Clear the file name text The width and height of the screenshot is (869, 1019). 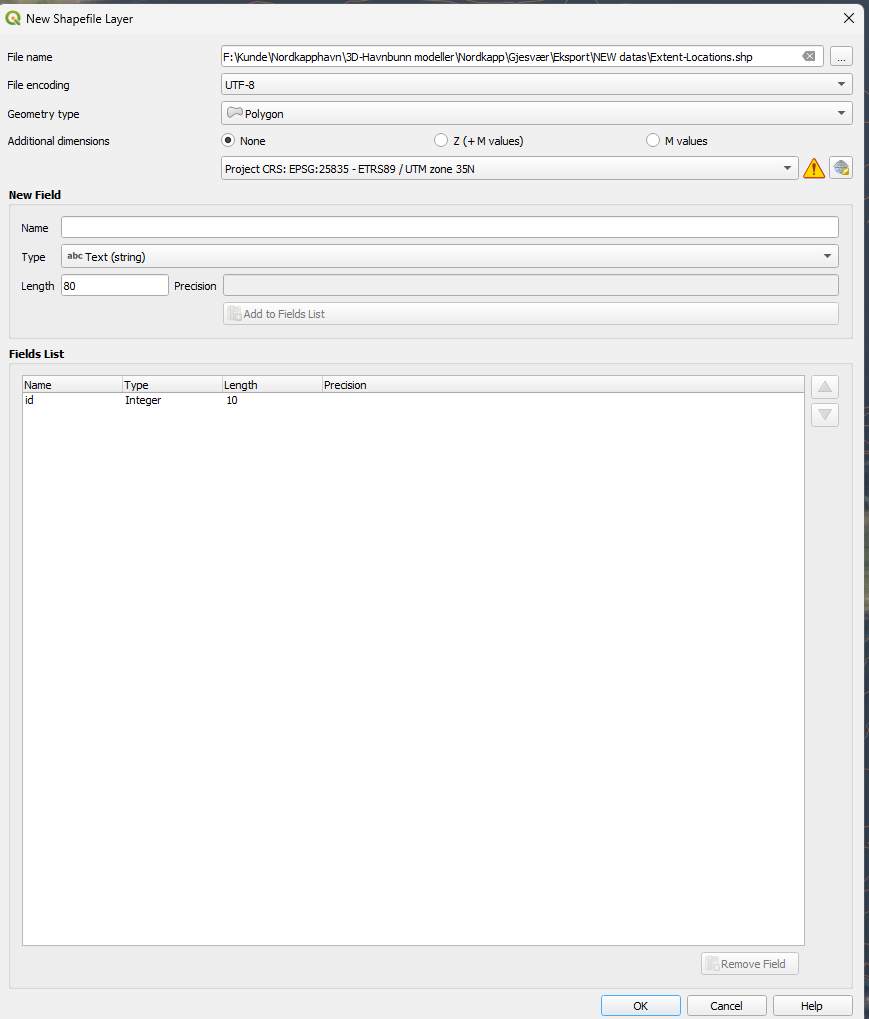click(x=809, y=57)
